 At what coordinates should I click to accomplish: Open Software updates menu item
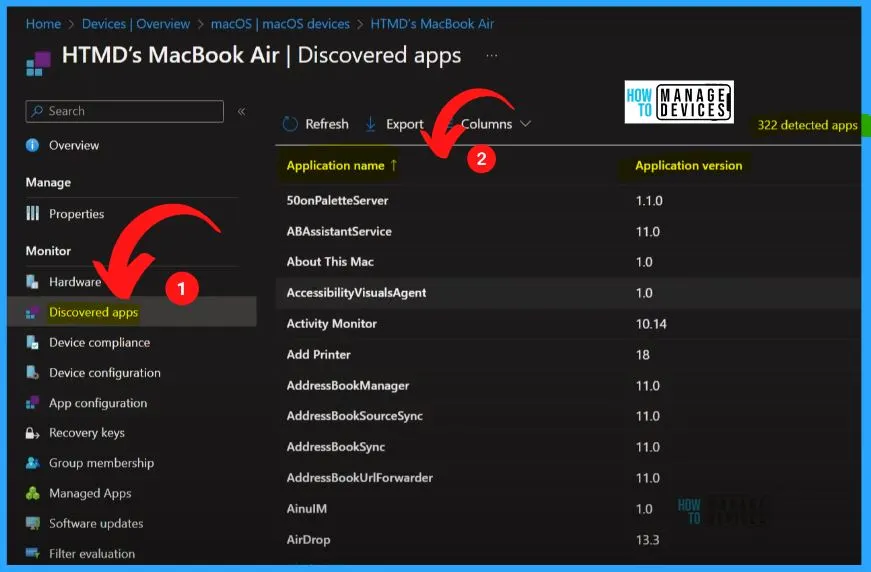coord(96,523)
